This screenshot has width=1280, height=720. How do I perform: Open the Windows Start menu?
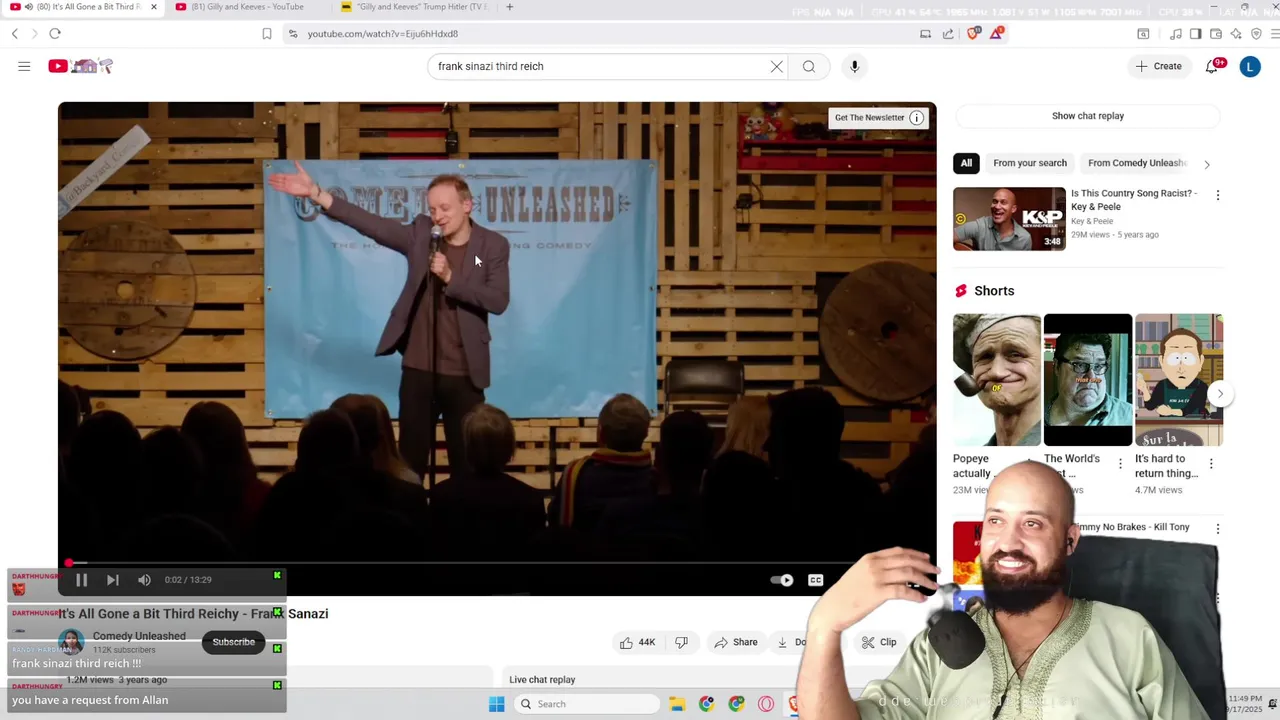(x=496, y=704)
